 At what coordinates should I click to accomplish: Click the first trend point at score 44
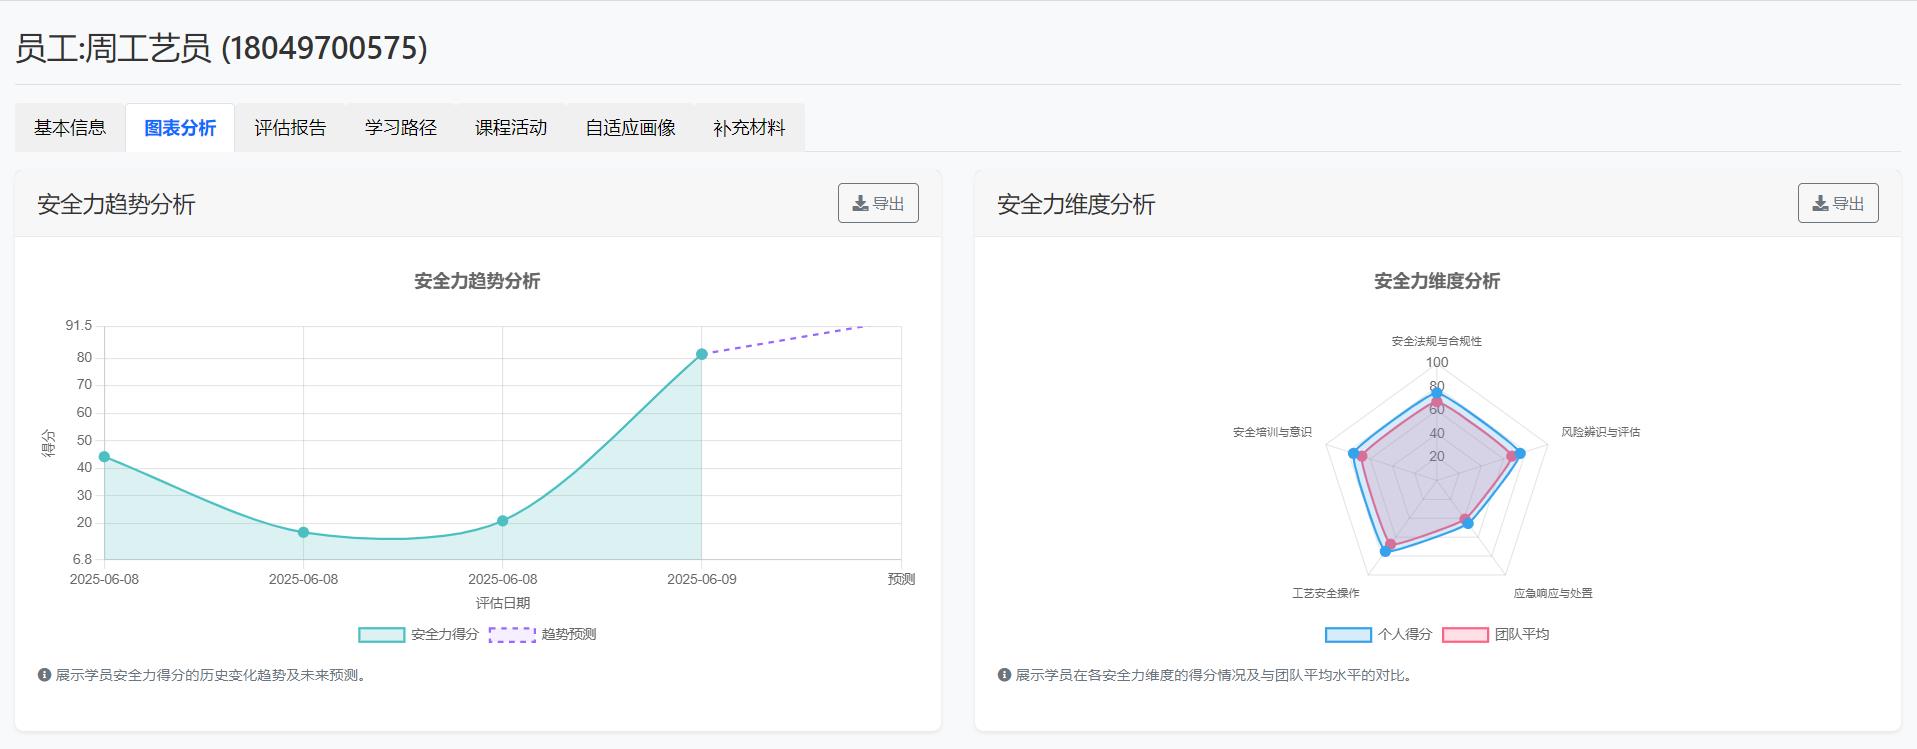coord(104,457)
